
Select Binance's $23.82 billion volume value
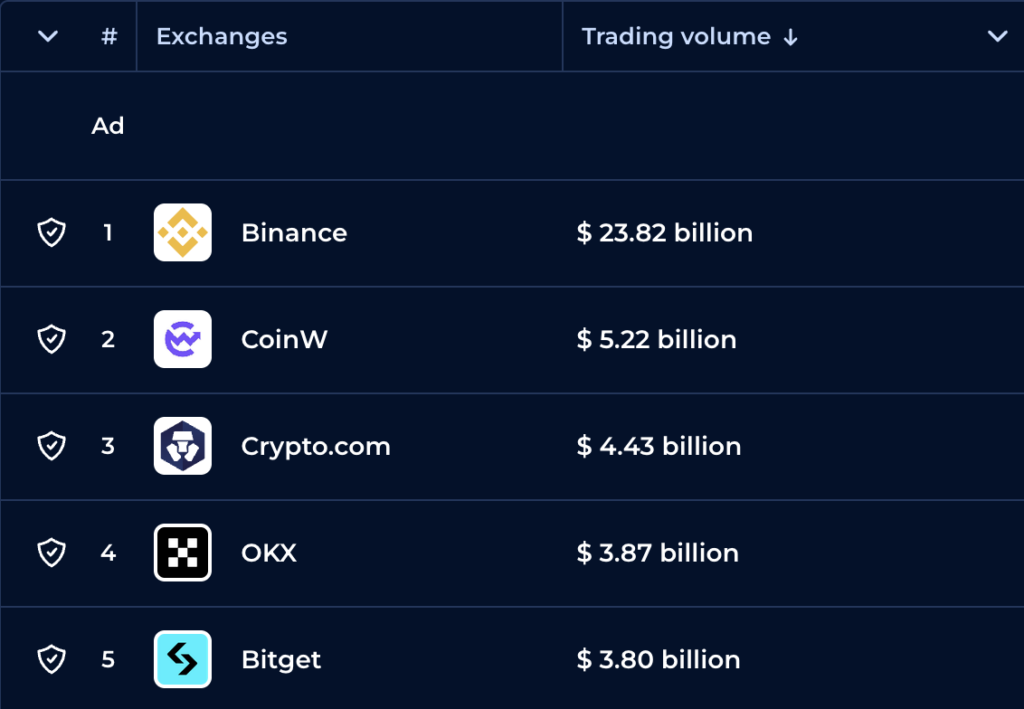point(665,232)
